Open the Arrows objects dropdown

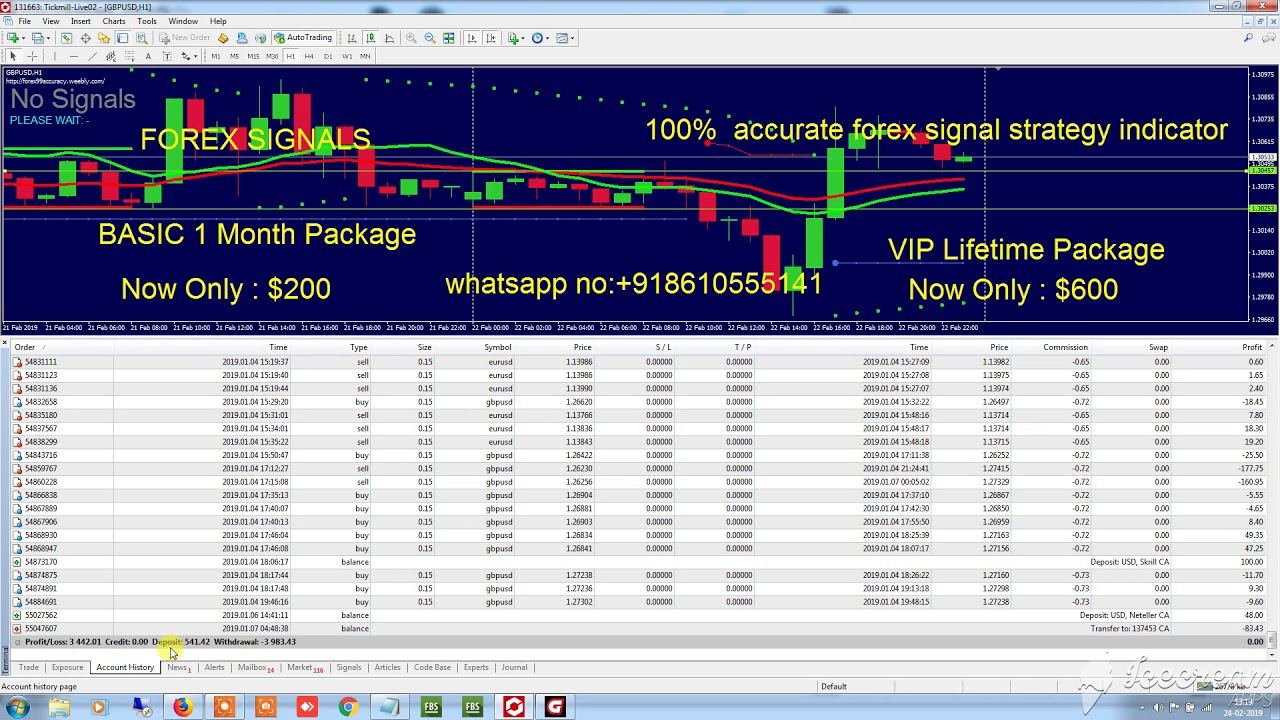[188, 56]
